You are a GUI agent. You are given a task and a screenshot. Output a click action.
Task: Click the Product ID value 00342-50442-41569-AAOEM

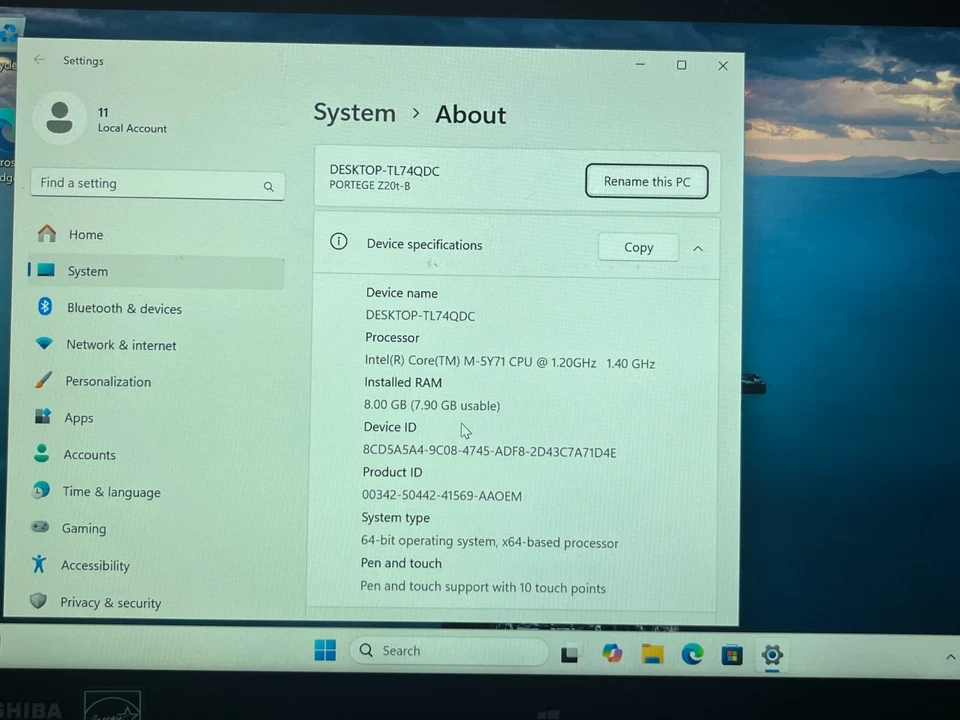441,495
